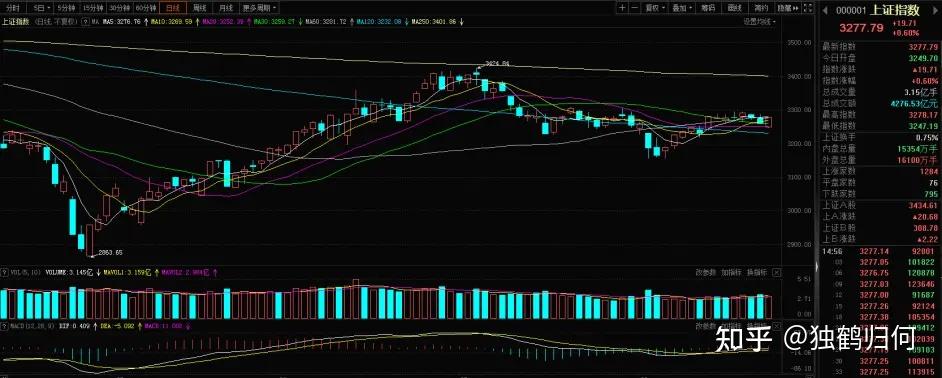Click the MA250 indicator value

coord(433,21)
